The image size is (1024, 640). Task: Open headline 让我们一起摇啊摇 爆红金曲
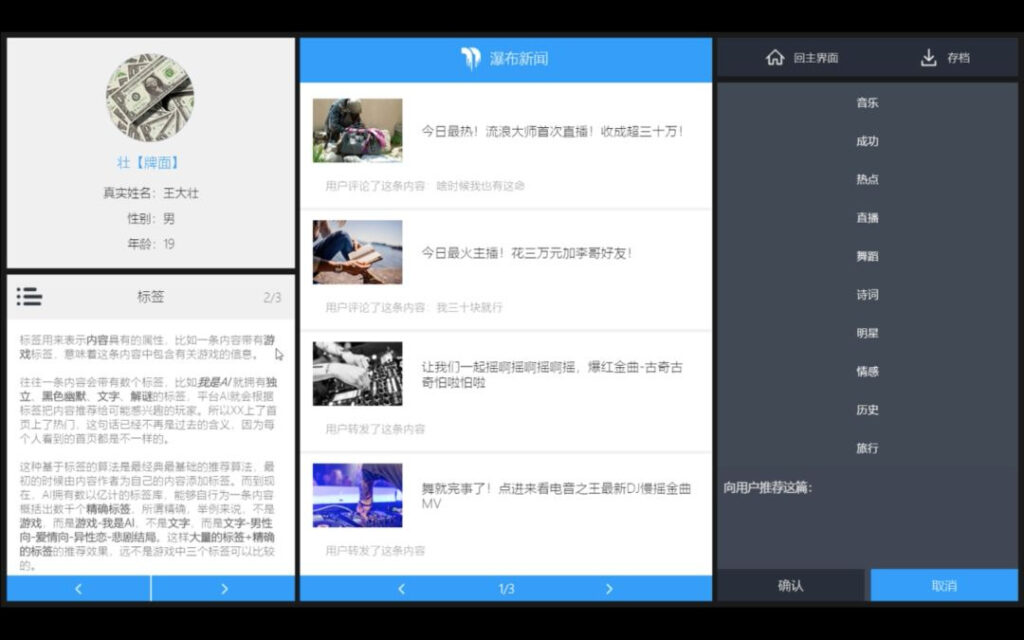[x=552, y=375]
